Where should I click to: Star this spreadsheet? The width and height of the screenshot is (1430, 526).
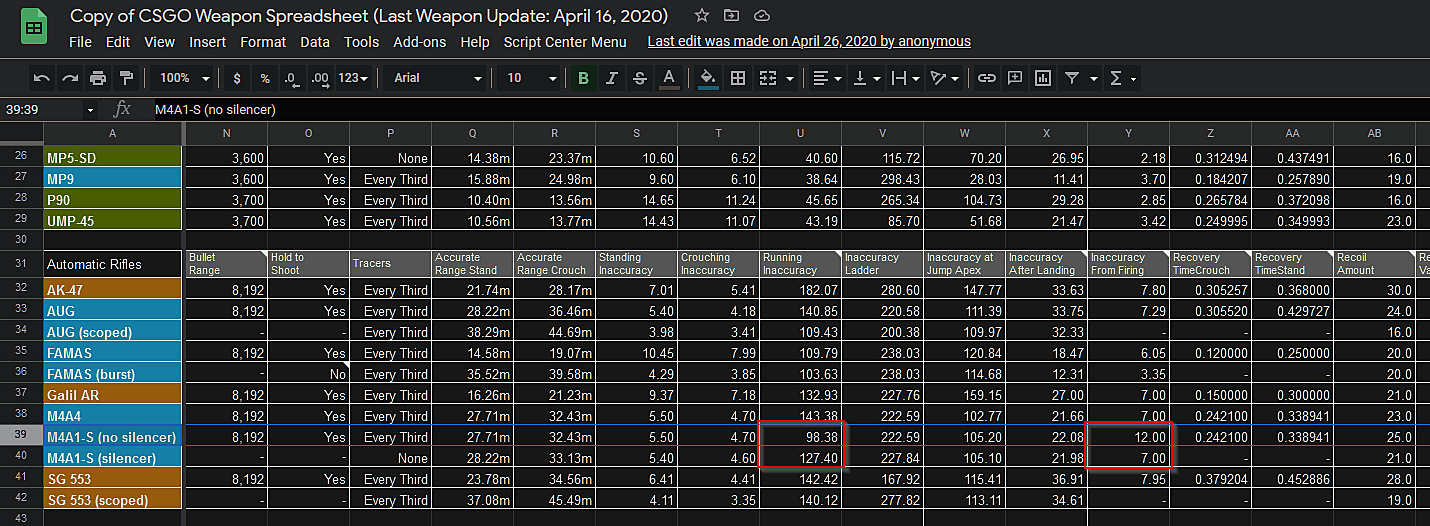pyautogui.click(x=702, y=16)
